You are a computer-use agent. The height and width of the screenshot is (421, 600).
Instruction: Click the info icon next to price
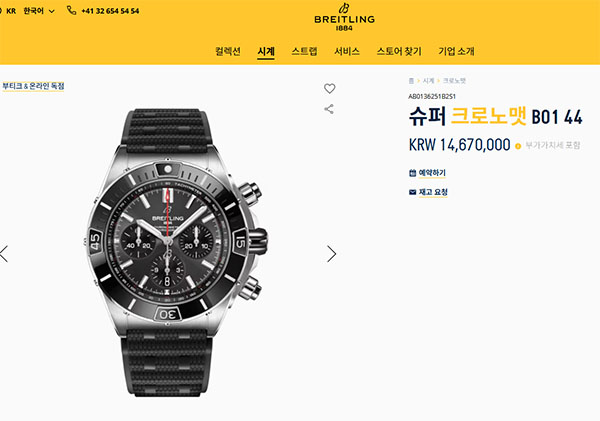pyautogui.click(x=518, y=146)
